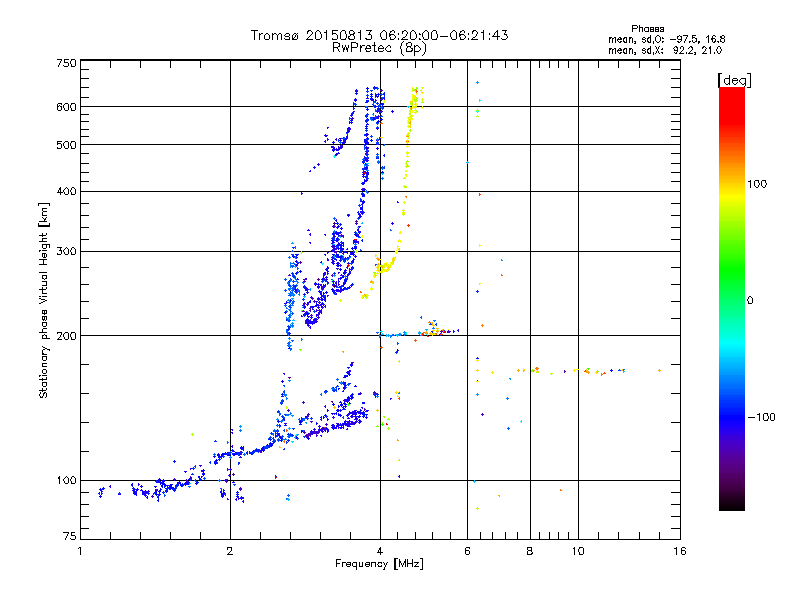Click the '100' color bar tick label

[757, 184]
